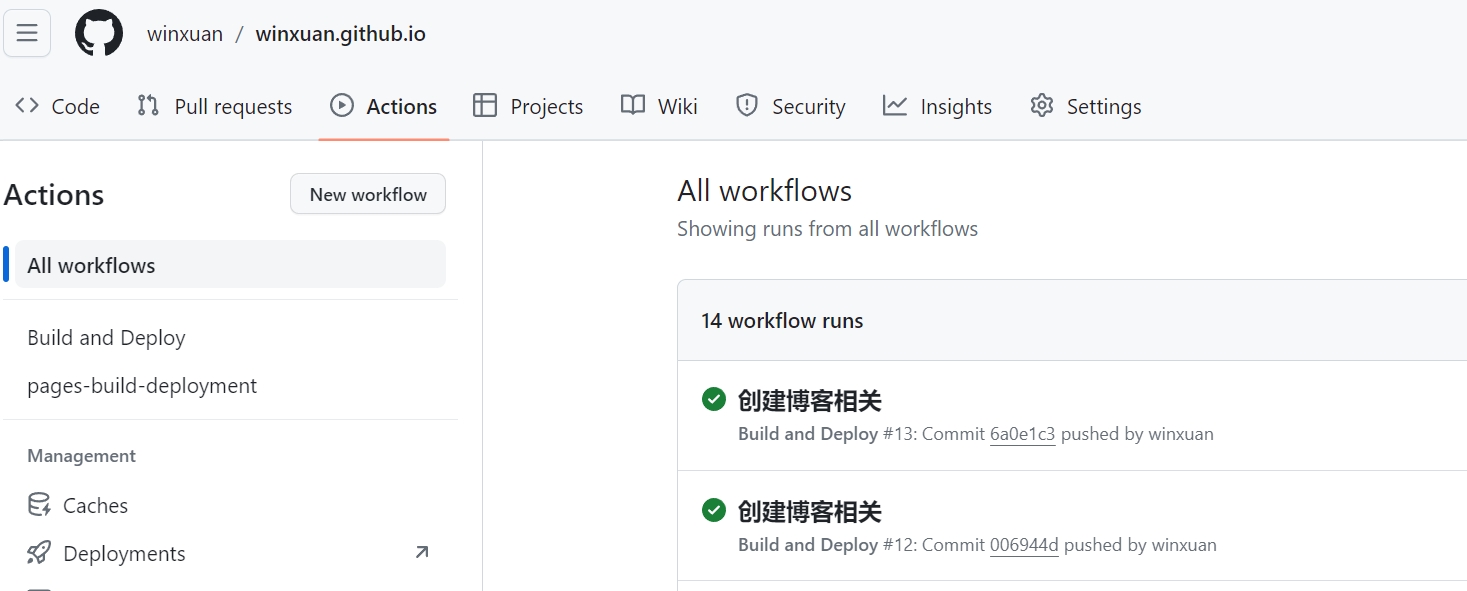
Task: Click the Caches database icon
Action: click(39, 505)
